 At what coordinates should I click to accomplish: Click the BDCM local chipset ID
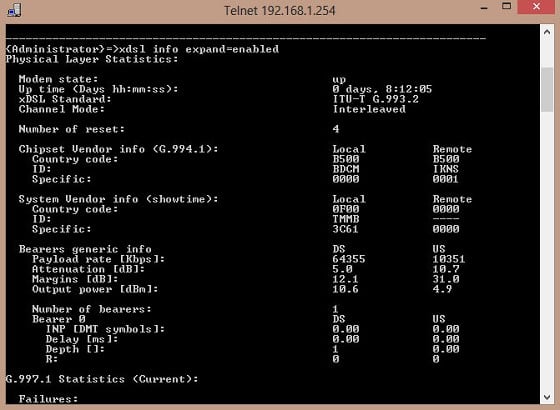(x=346, y=169)
